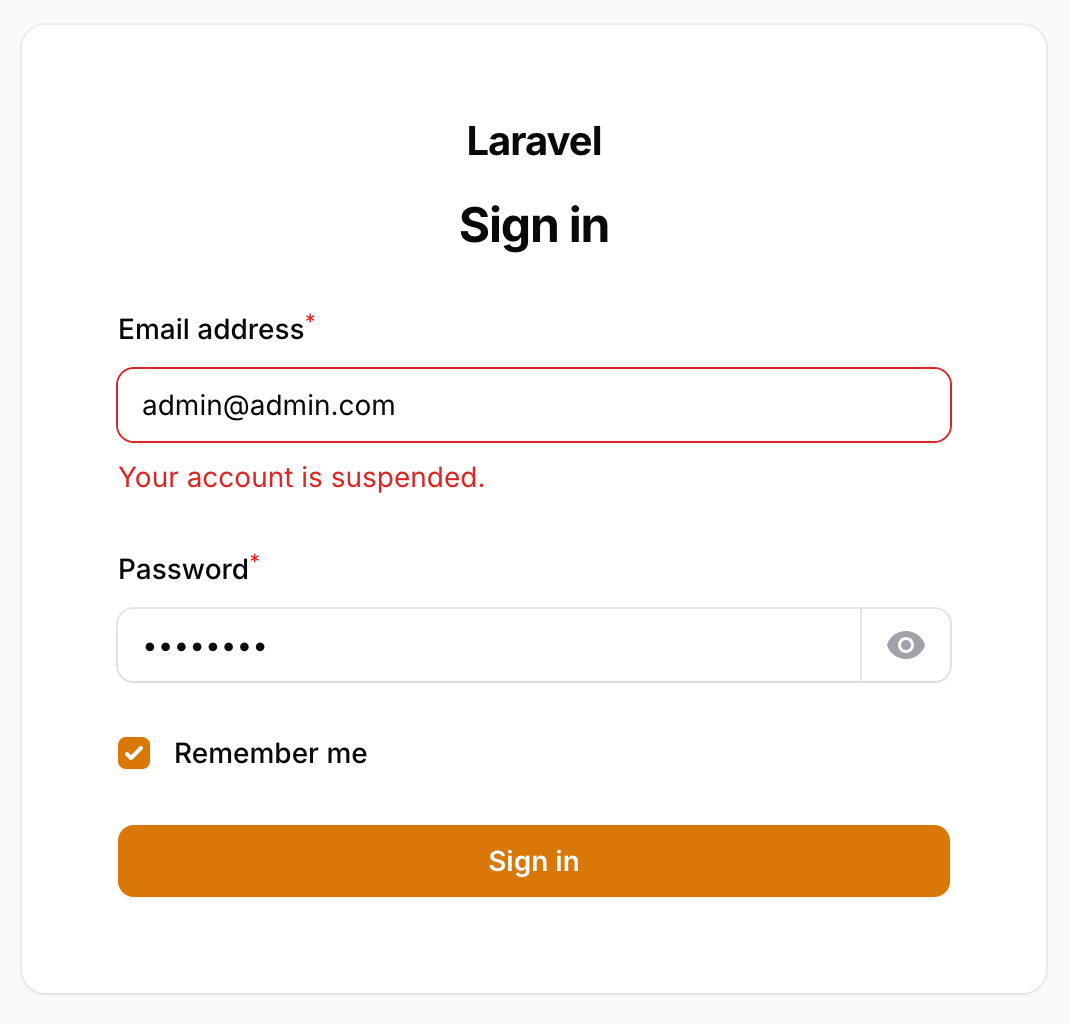This screenshot has width=1070, height=1024.
Task: Click the white checkmark in the orange box
Action: coord(134,753)
